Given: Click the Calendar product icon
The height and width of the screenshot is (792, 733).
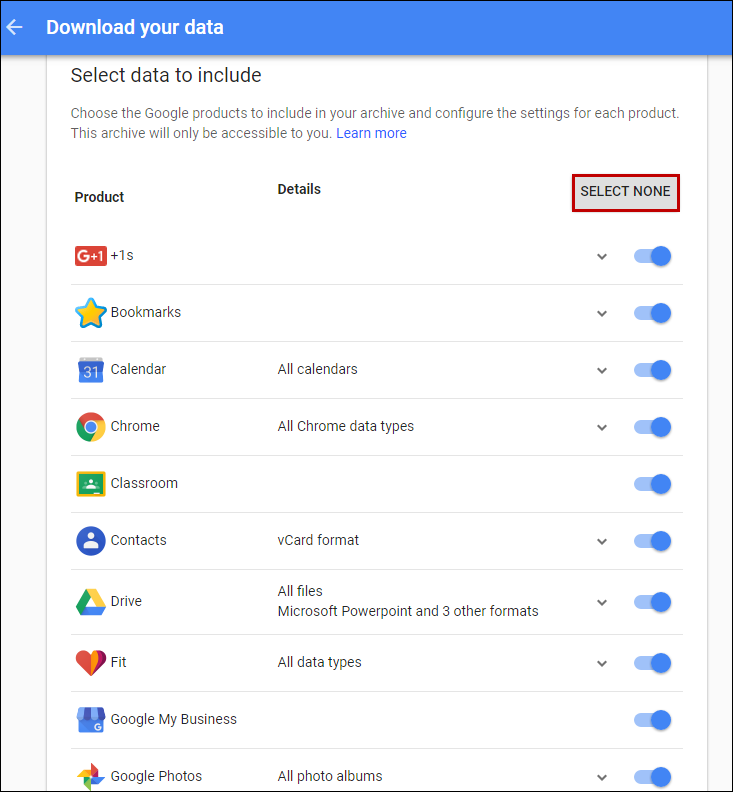Looking at the screenshot, I should click(90, 370).
